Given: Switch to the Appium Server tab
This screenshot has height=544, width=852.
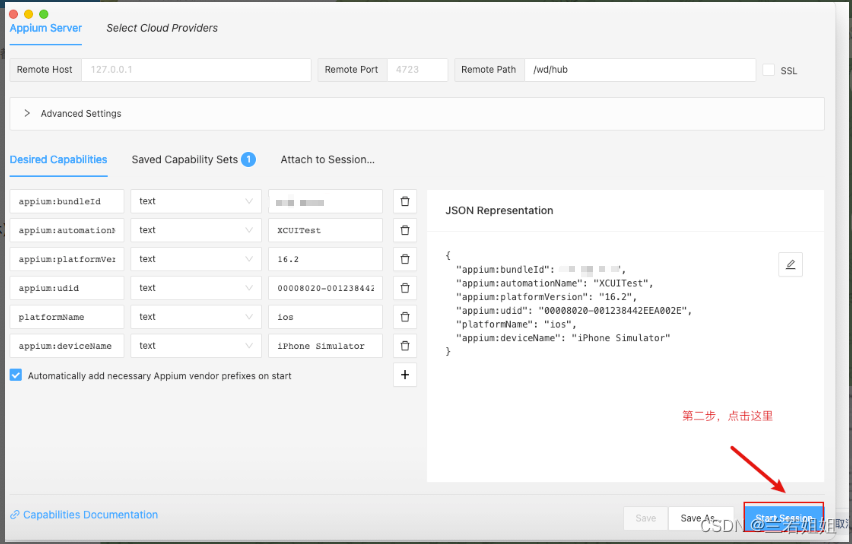Looking at the screenshot, I should (46, 28).
